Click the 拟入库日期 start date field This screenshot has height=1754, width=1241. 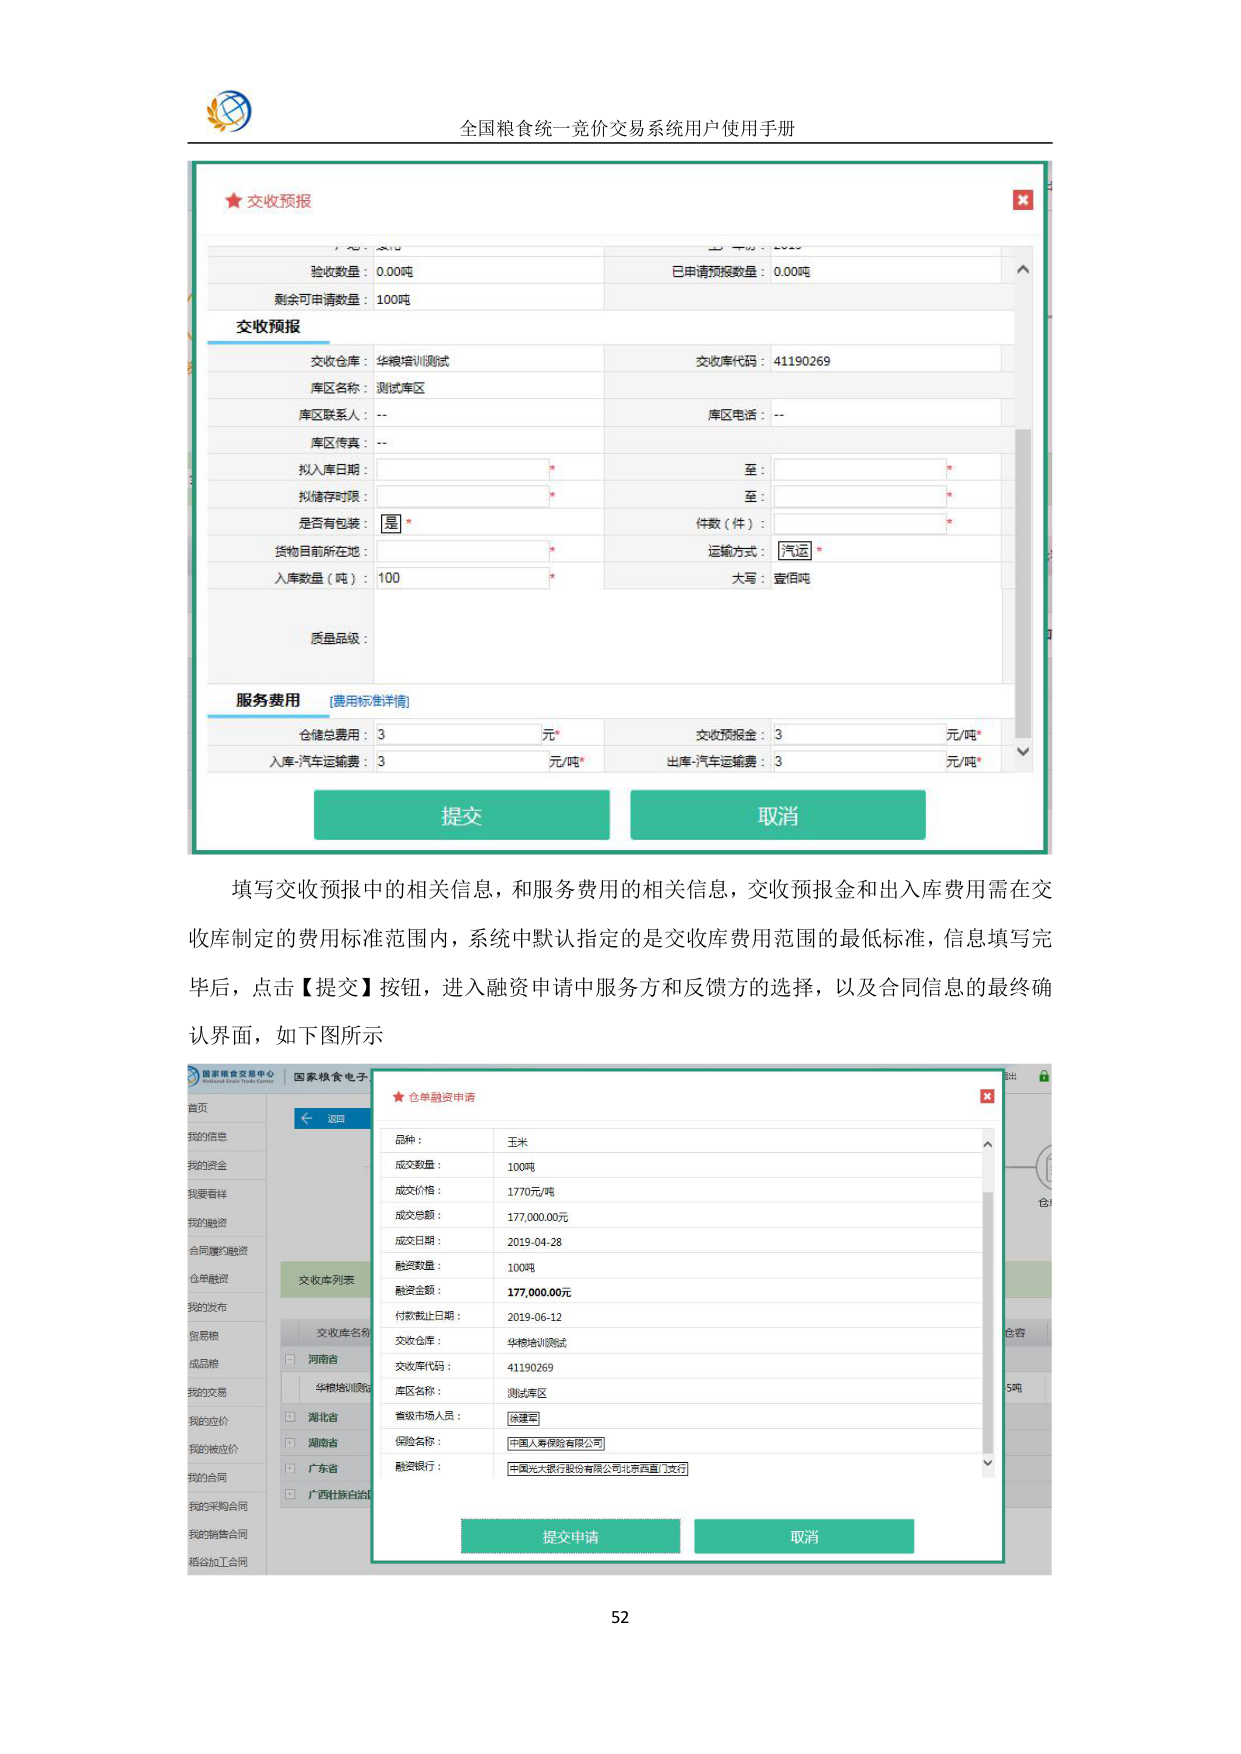tap(462, 469)
